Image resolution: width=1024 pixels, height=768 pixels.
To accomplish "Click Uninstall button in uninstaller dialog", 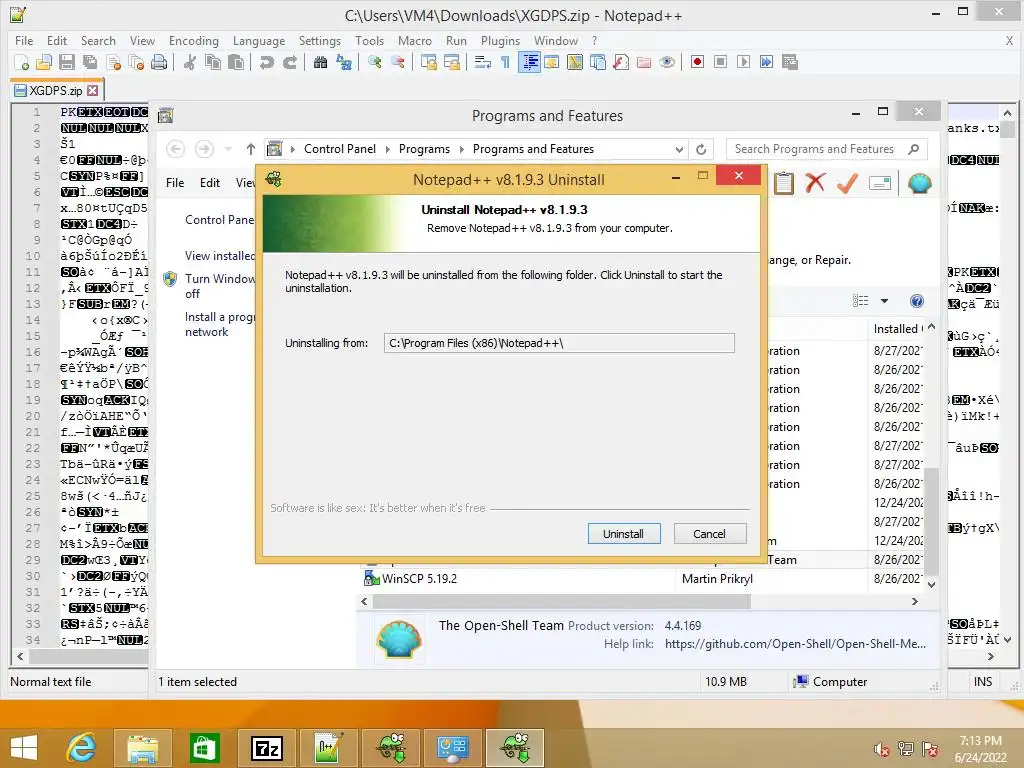I will 624,534.
